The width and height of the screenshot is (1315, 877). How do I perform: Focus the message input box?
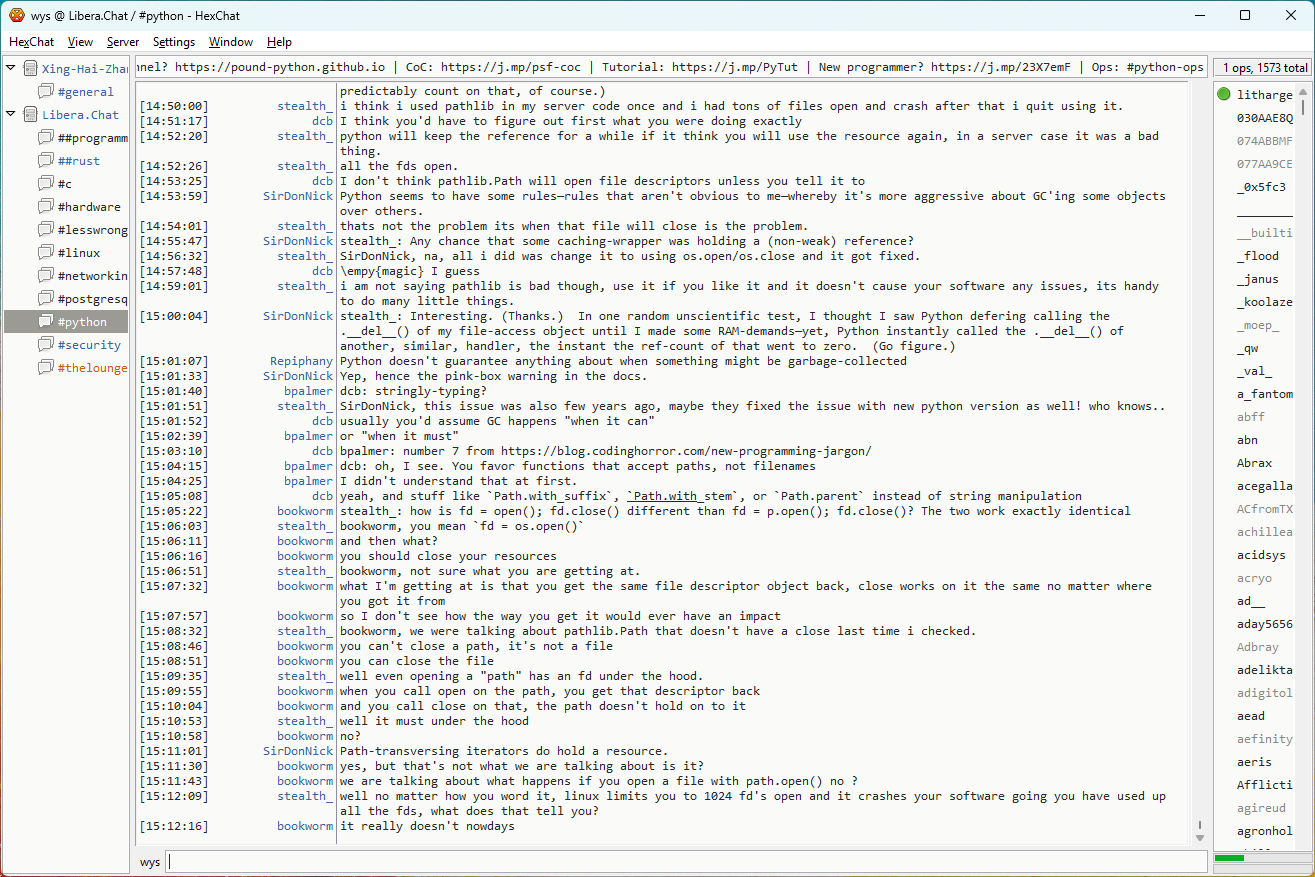pos(687,862)
